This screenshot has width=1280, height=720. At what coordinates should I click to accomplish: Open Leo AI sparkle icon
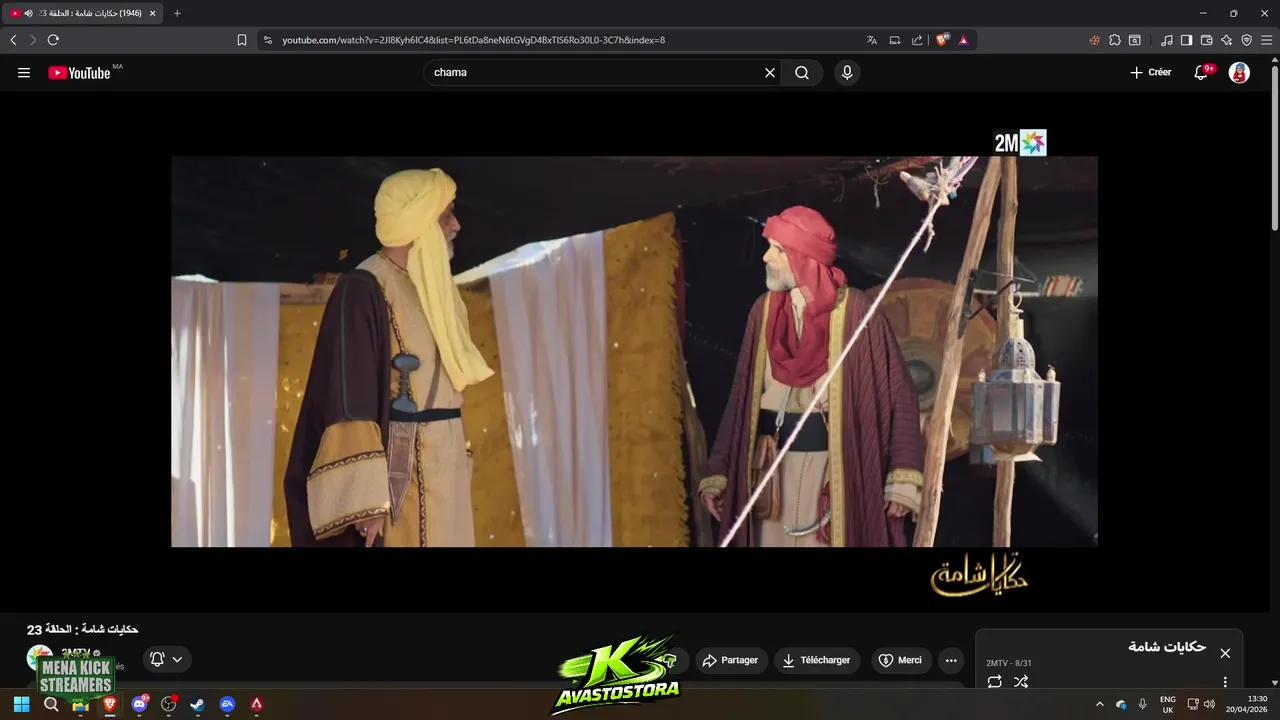coord(1226,40)
